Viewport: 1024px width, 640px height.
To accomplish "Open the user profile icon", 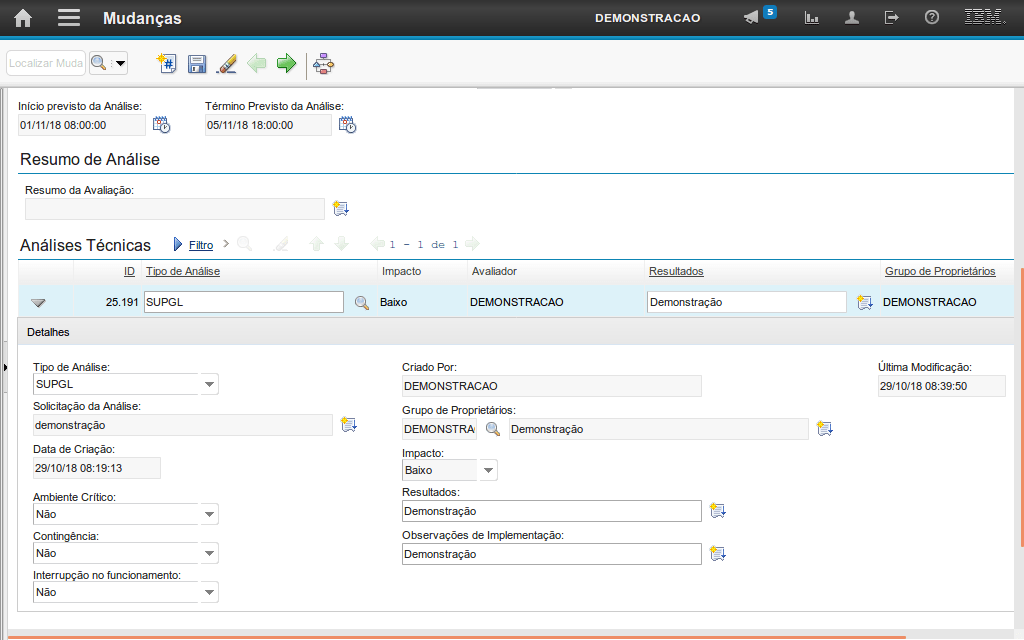I will (852, 18).
